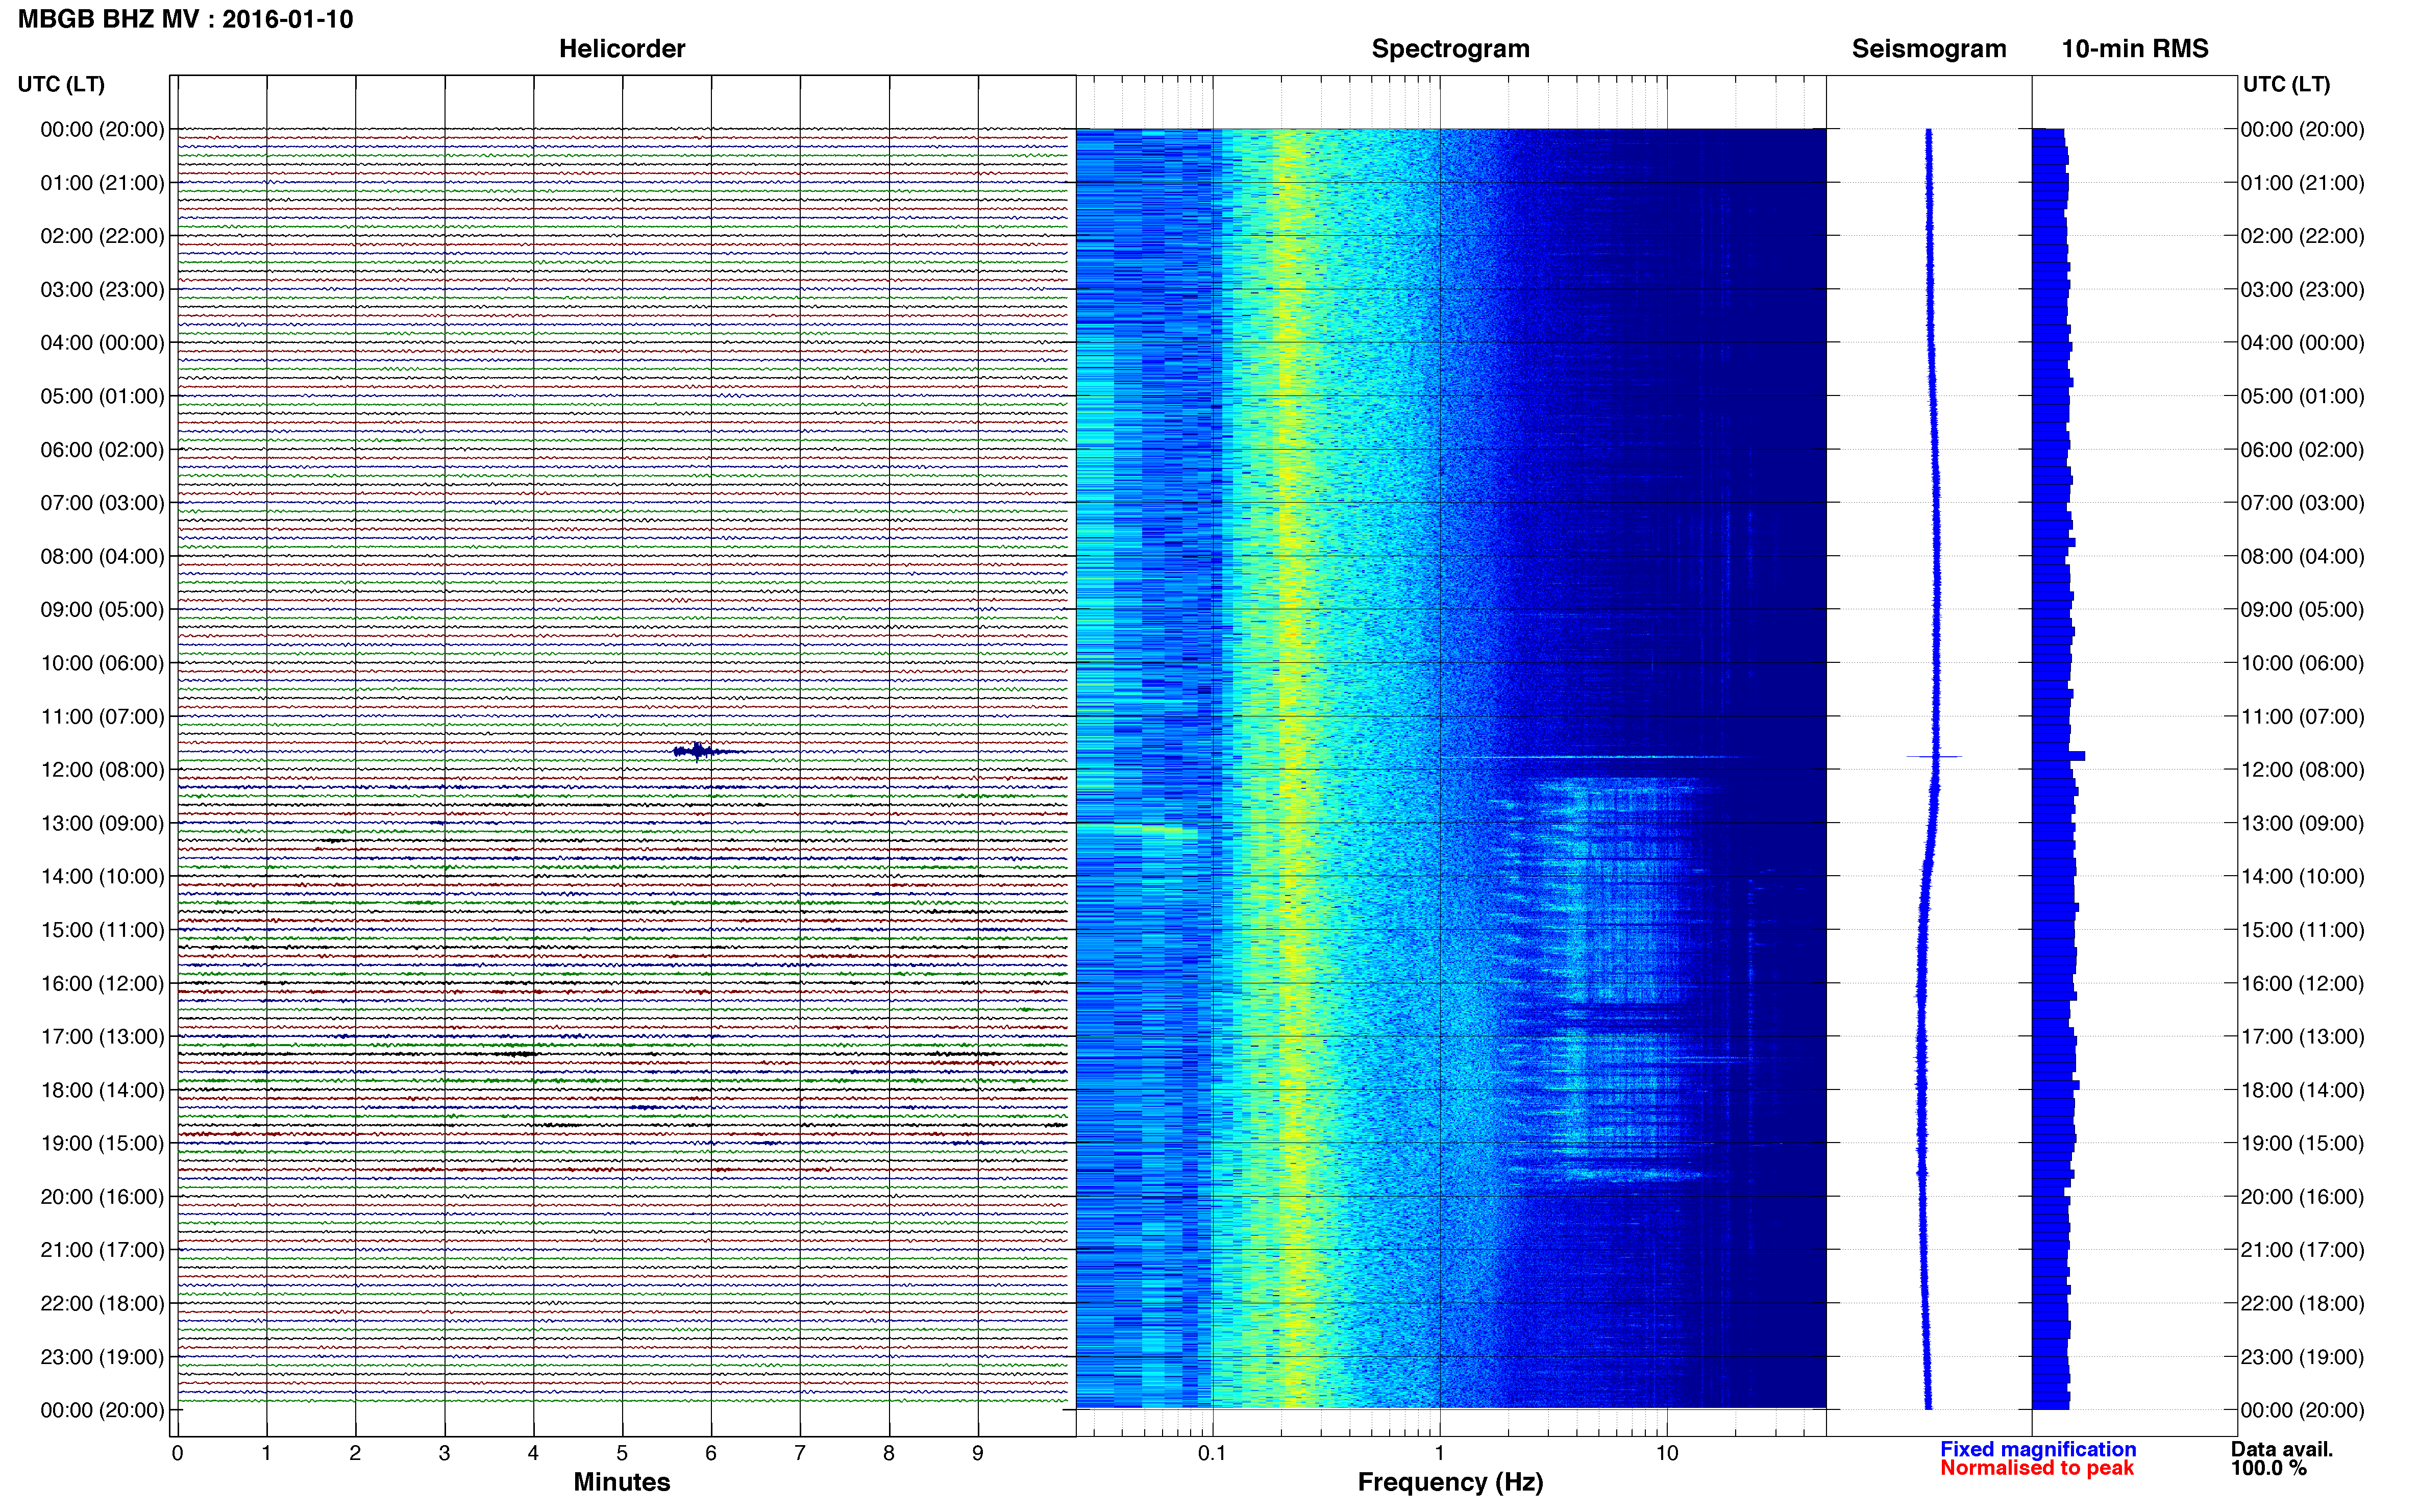The height and width of the screenshot is (1512, 2419).
Task: Click the Normalised to peak legend text
Action: [2037, 1468]
